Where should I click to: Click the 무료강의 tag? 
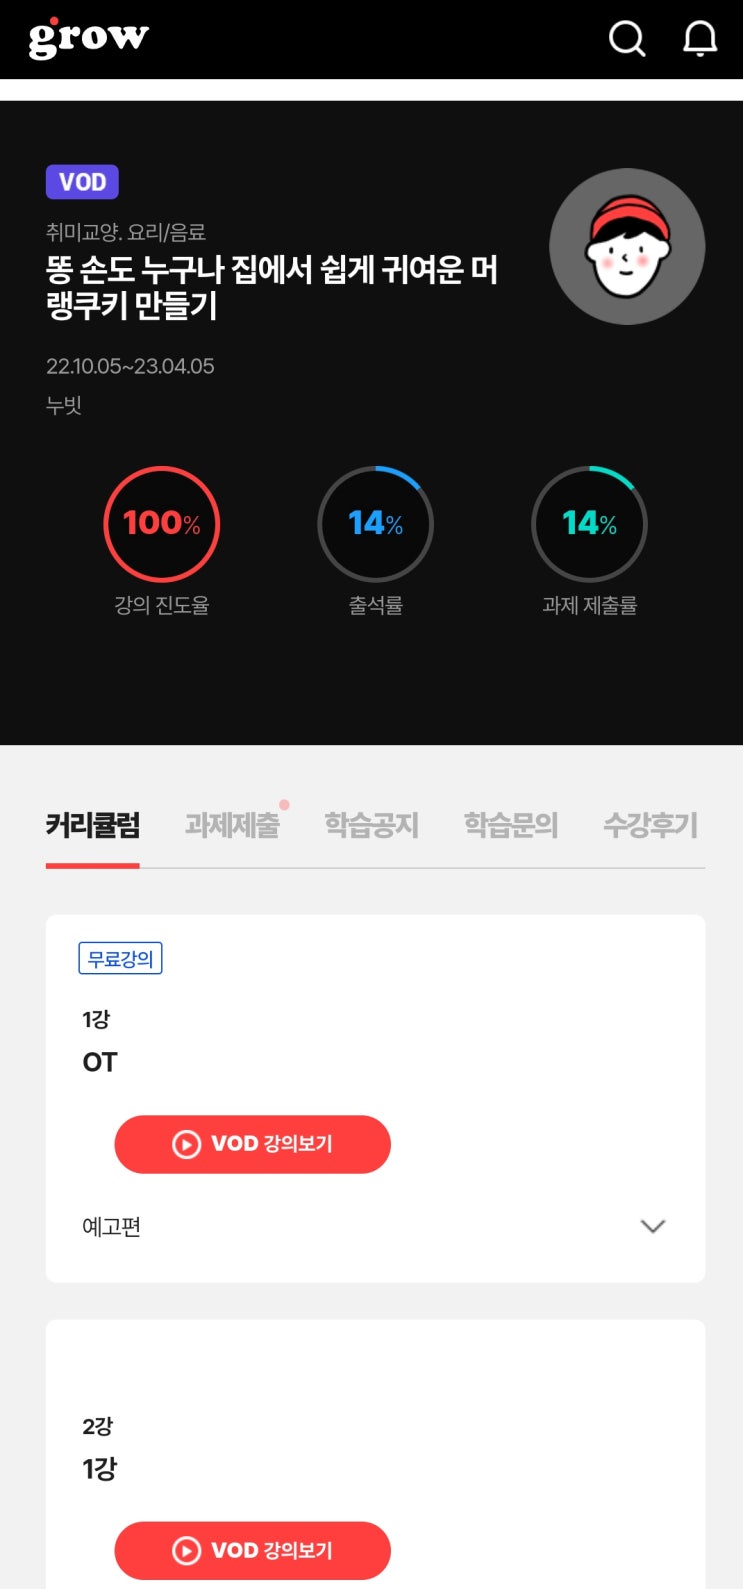pos(120,959)
